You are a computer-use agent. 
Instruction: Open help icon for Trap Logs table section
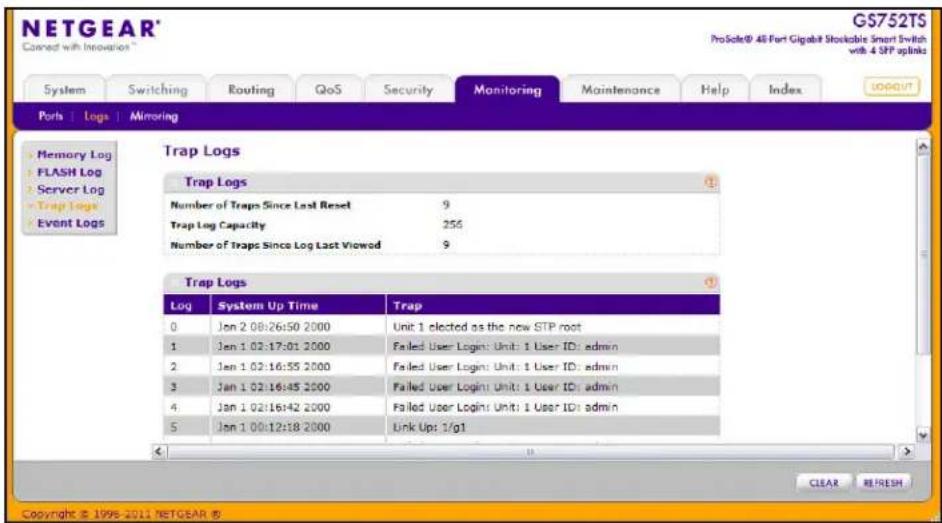tap(710, 282)
